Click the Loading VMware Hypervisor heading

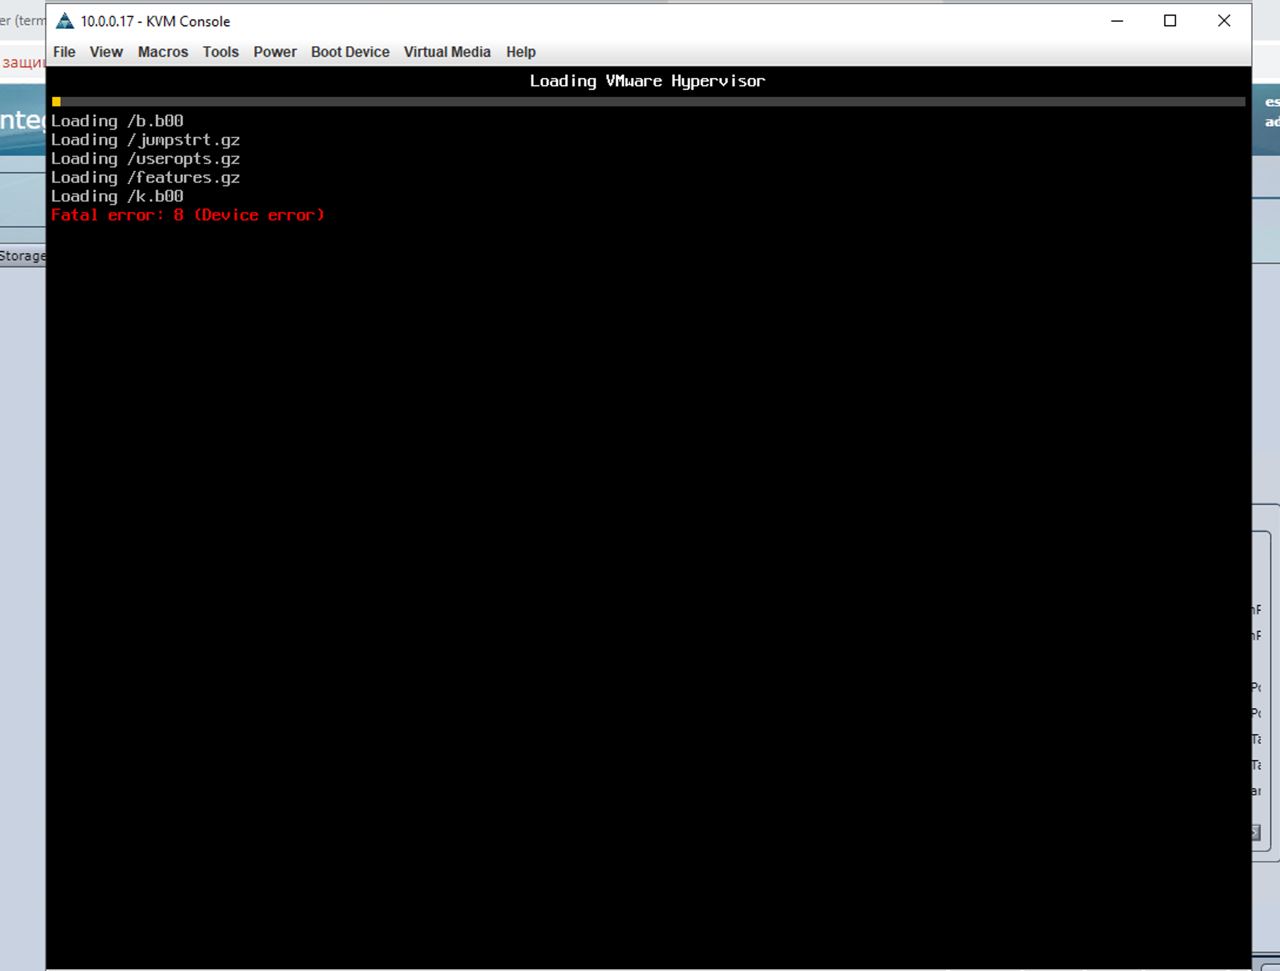tap(647, 81)
